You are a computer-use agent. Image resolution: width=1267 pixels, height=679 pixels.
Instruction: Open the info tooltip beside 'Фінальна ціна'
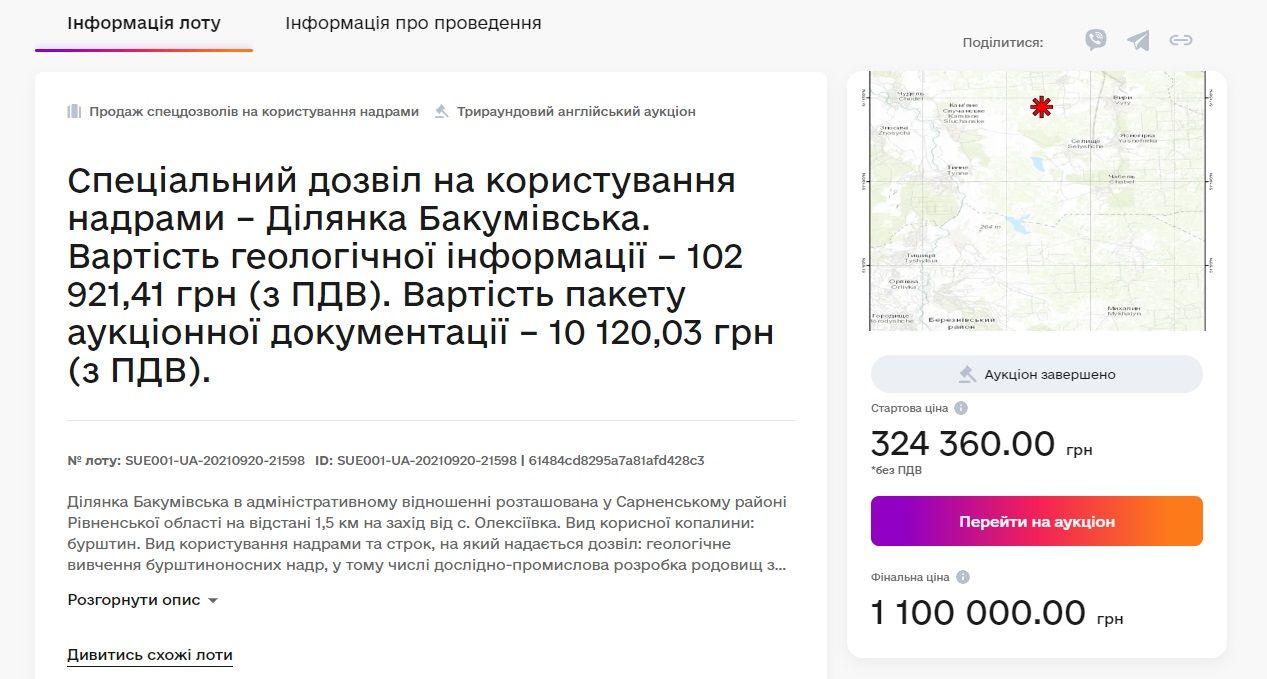point(961,576)
